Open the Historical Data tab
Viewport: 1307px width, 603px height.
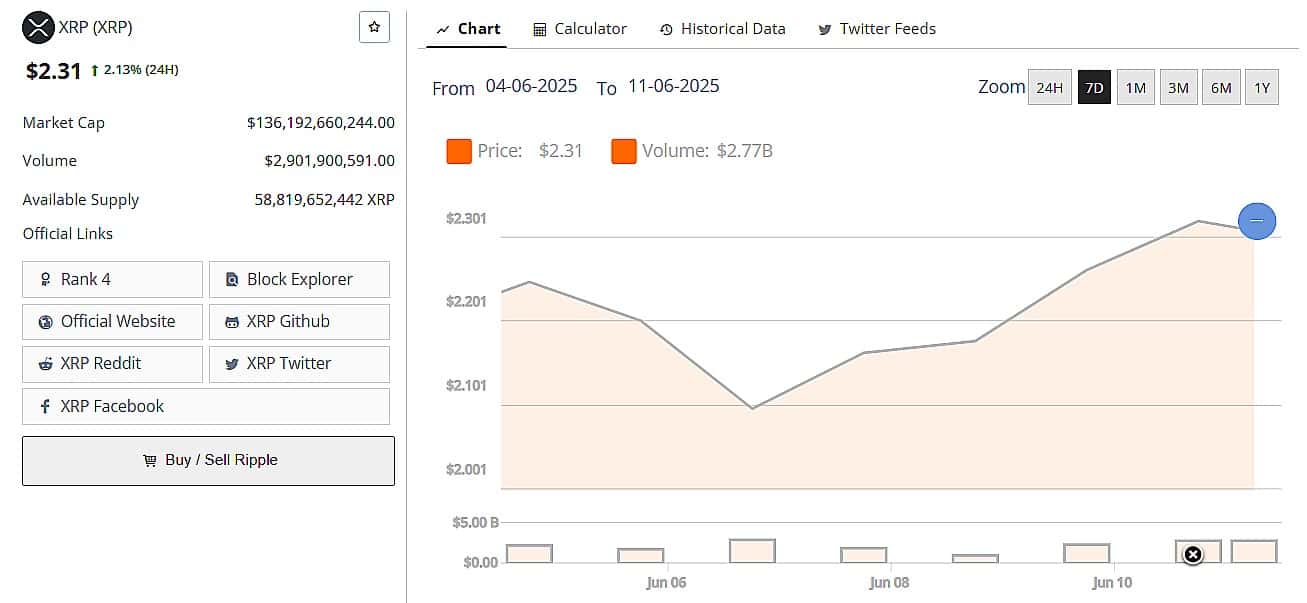pyautogui.click(x=723, y=29)
